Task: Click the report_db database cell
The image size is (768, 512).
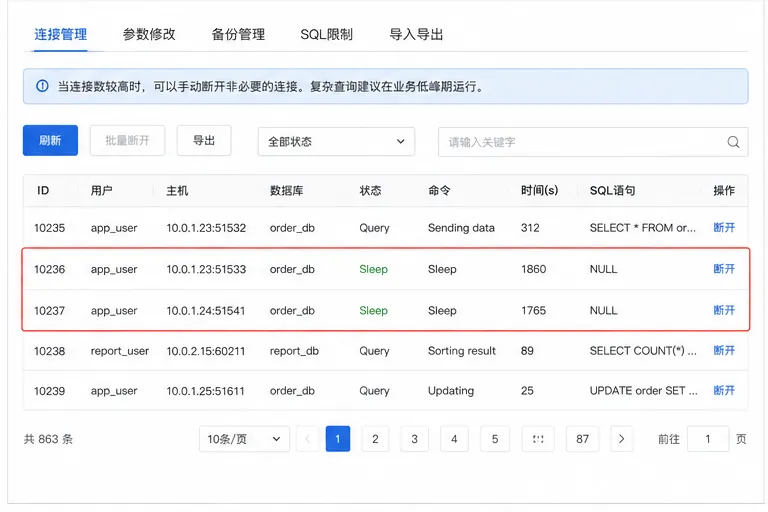Action: point(294,351)
